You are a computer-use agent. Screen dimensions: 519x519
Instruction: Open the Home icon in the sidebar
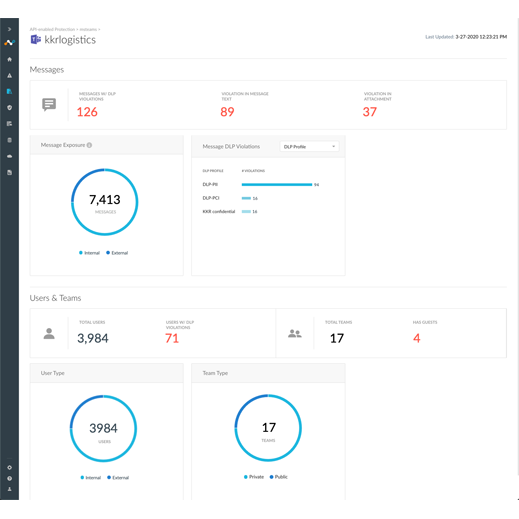[9, 59]
